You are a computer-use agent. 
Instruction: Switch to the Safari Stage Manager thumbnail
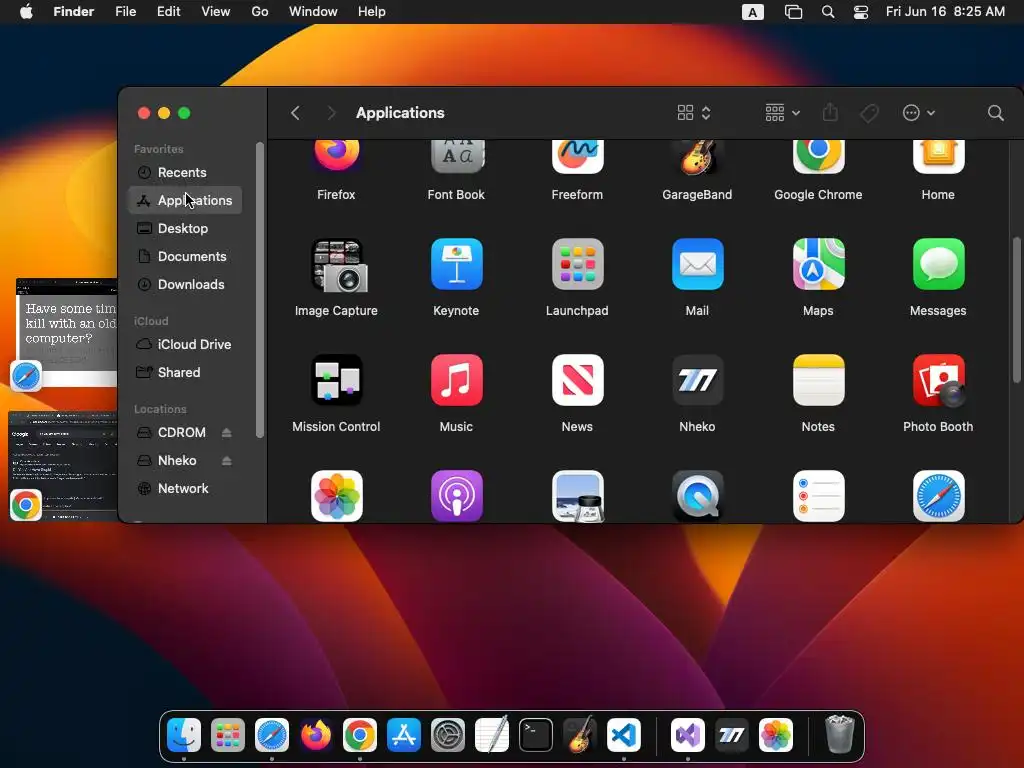click(65, 333)
